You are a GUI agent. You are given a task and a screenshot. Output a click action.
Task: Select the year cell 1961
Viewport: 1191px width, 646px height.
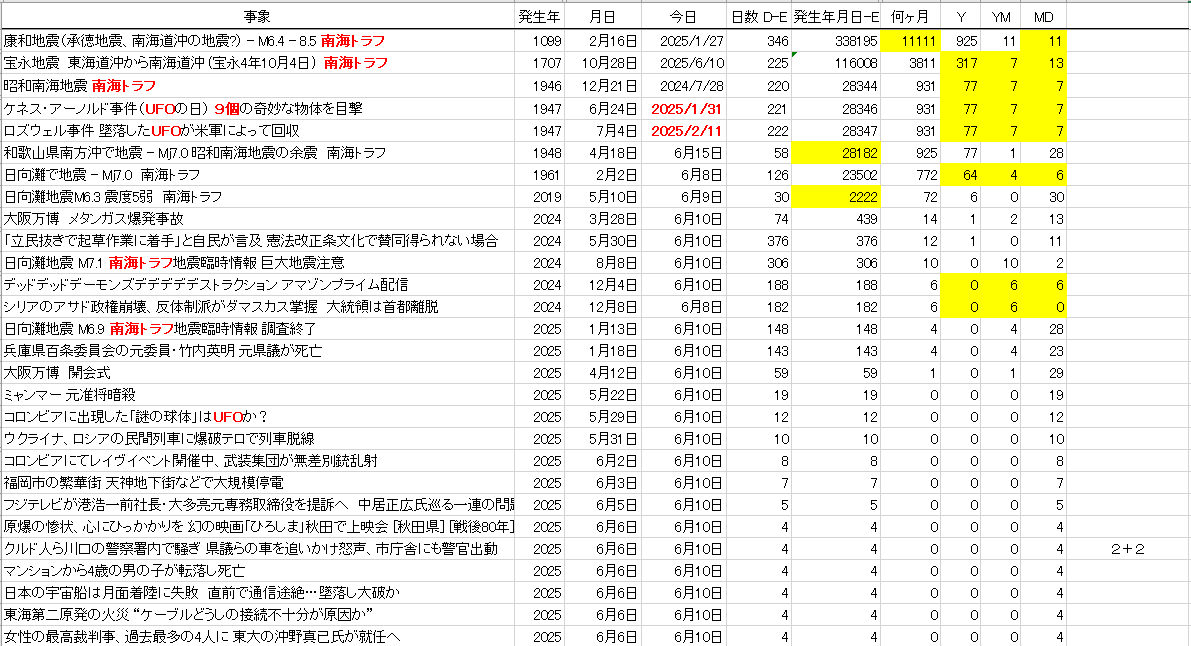point(539,175)
